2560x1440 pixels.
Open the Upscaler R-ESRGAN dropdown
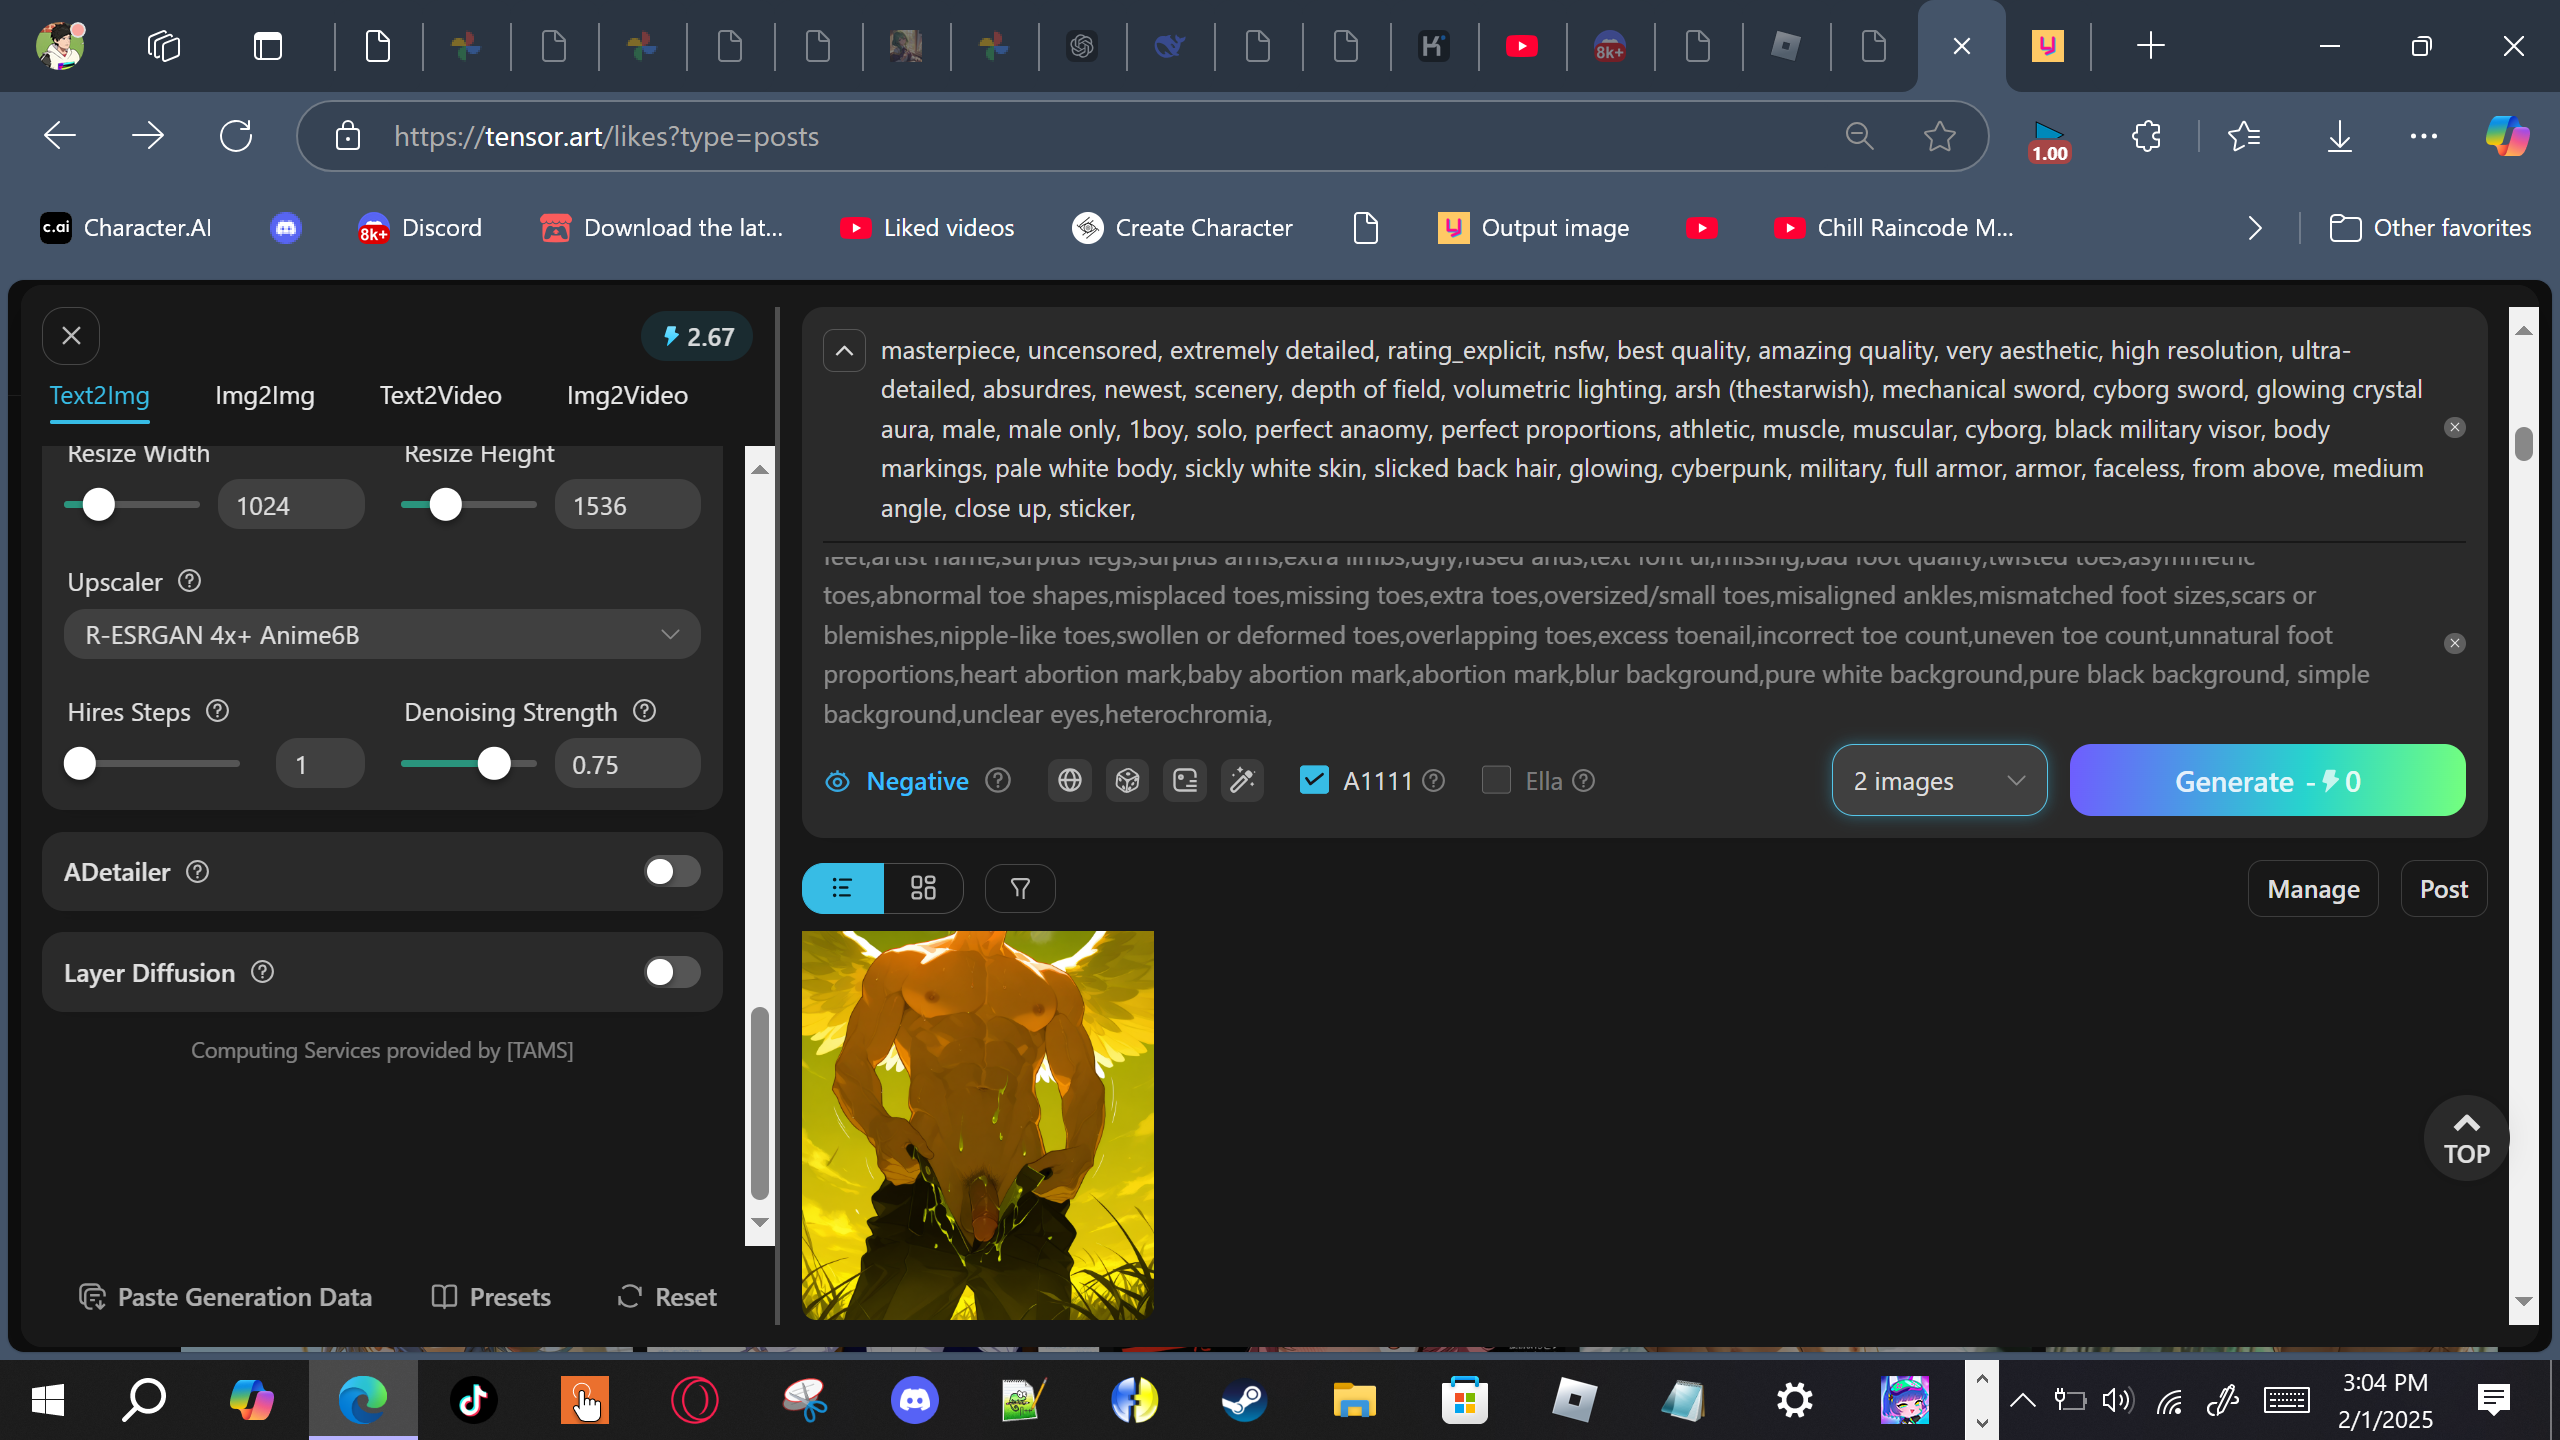click(382, 635)
